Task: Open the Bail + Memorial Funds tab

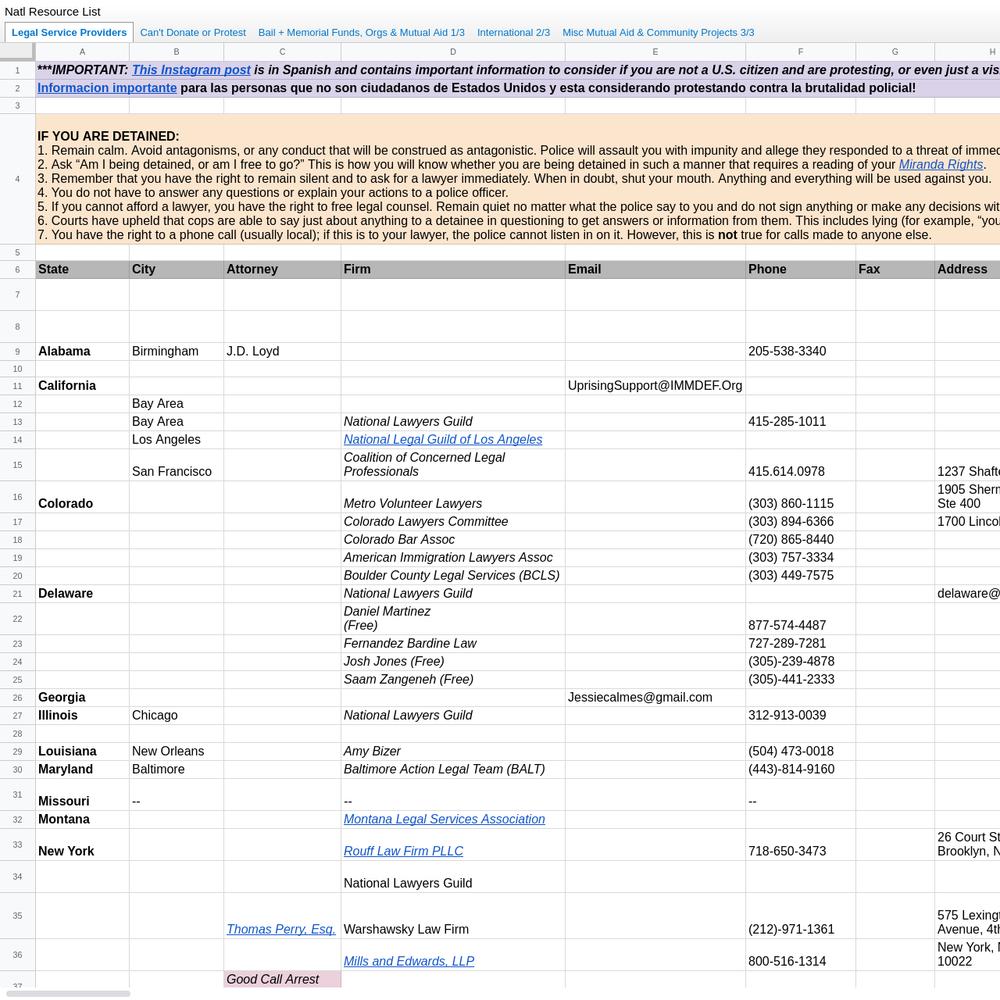Action: (361, 33)
